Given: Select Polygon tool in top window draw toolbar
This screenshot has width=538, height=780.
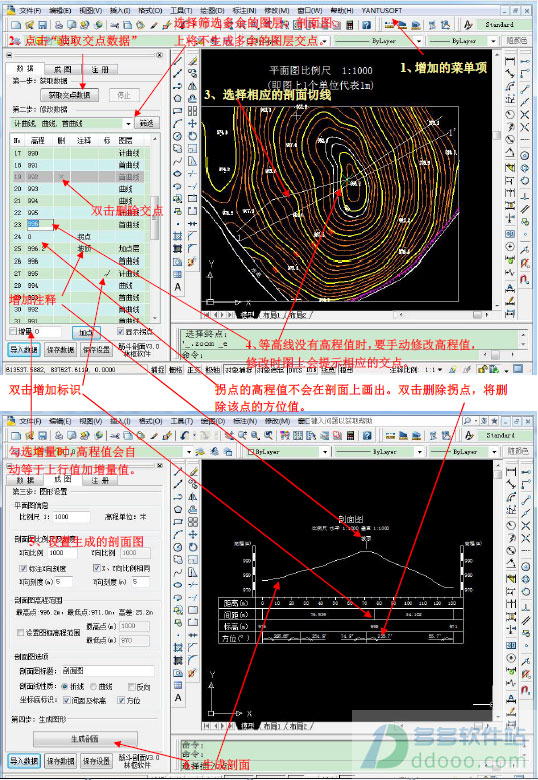Looking at the screenshot, I should click(x=178, y=98).
